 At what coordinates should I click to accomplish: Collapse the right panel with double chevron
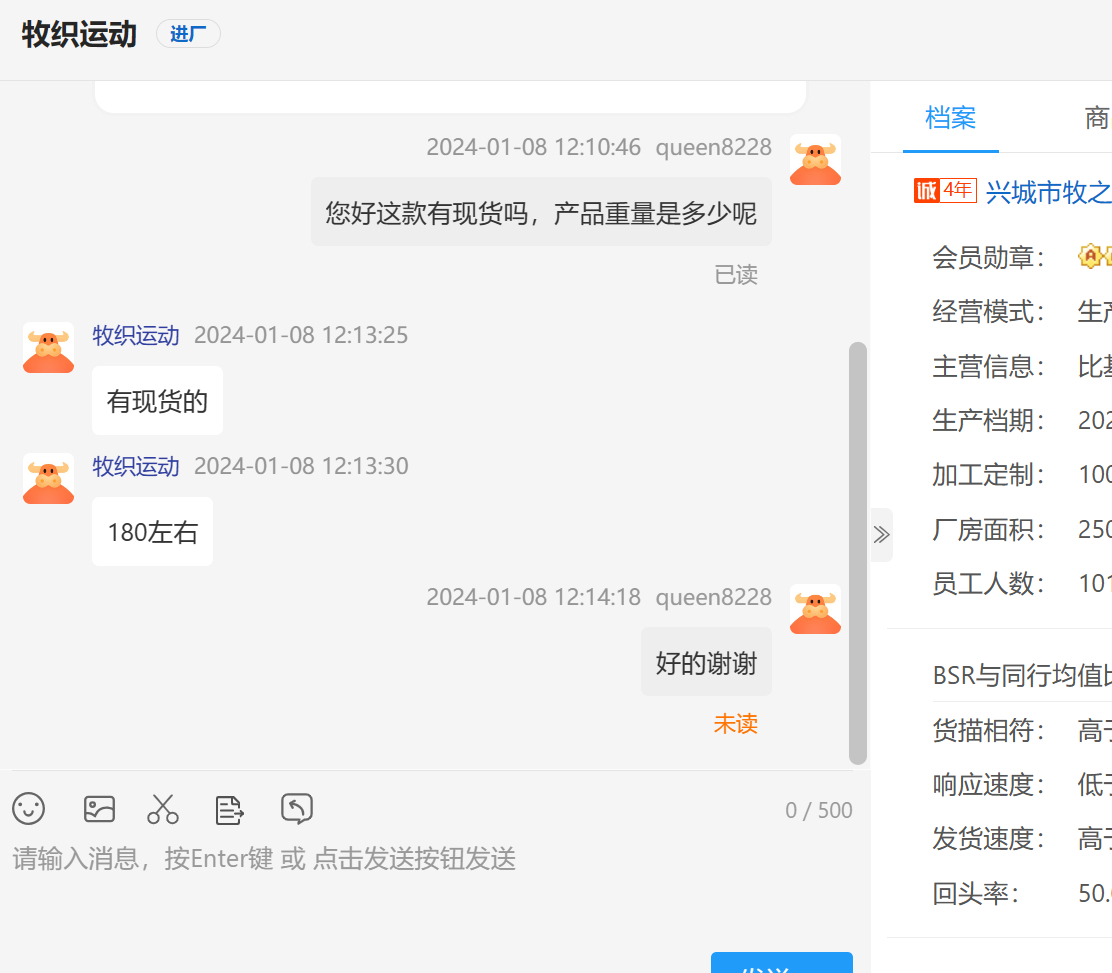click(881, 535)
